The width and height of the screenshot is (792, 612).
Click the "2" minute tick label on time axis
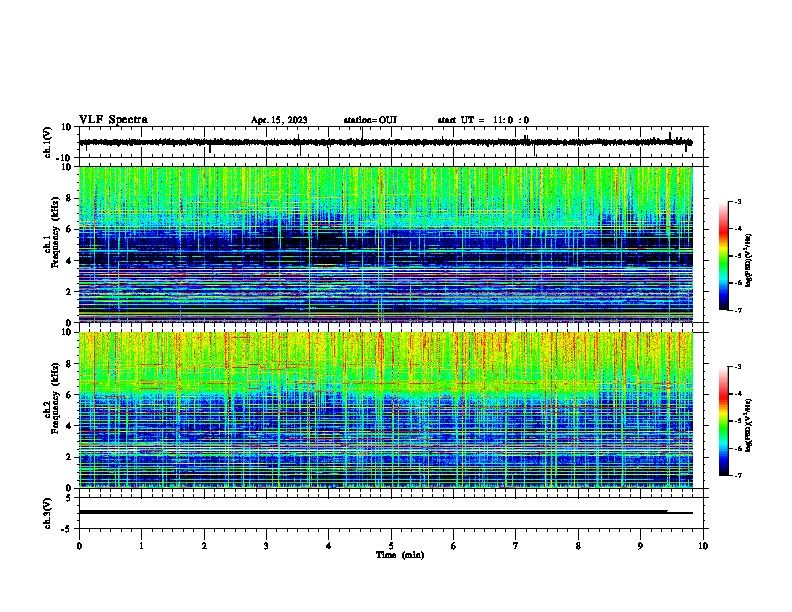coord(204,546)
